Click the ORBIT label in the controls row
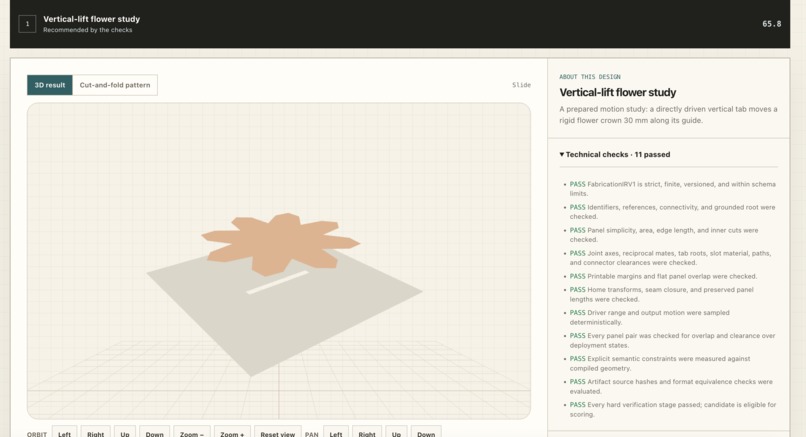Screen dimensions: 806x437 pyautogui.click(x=37, y=434)
